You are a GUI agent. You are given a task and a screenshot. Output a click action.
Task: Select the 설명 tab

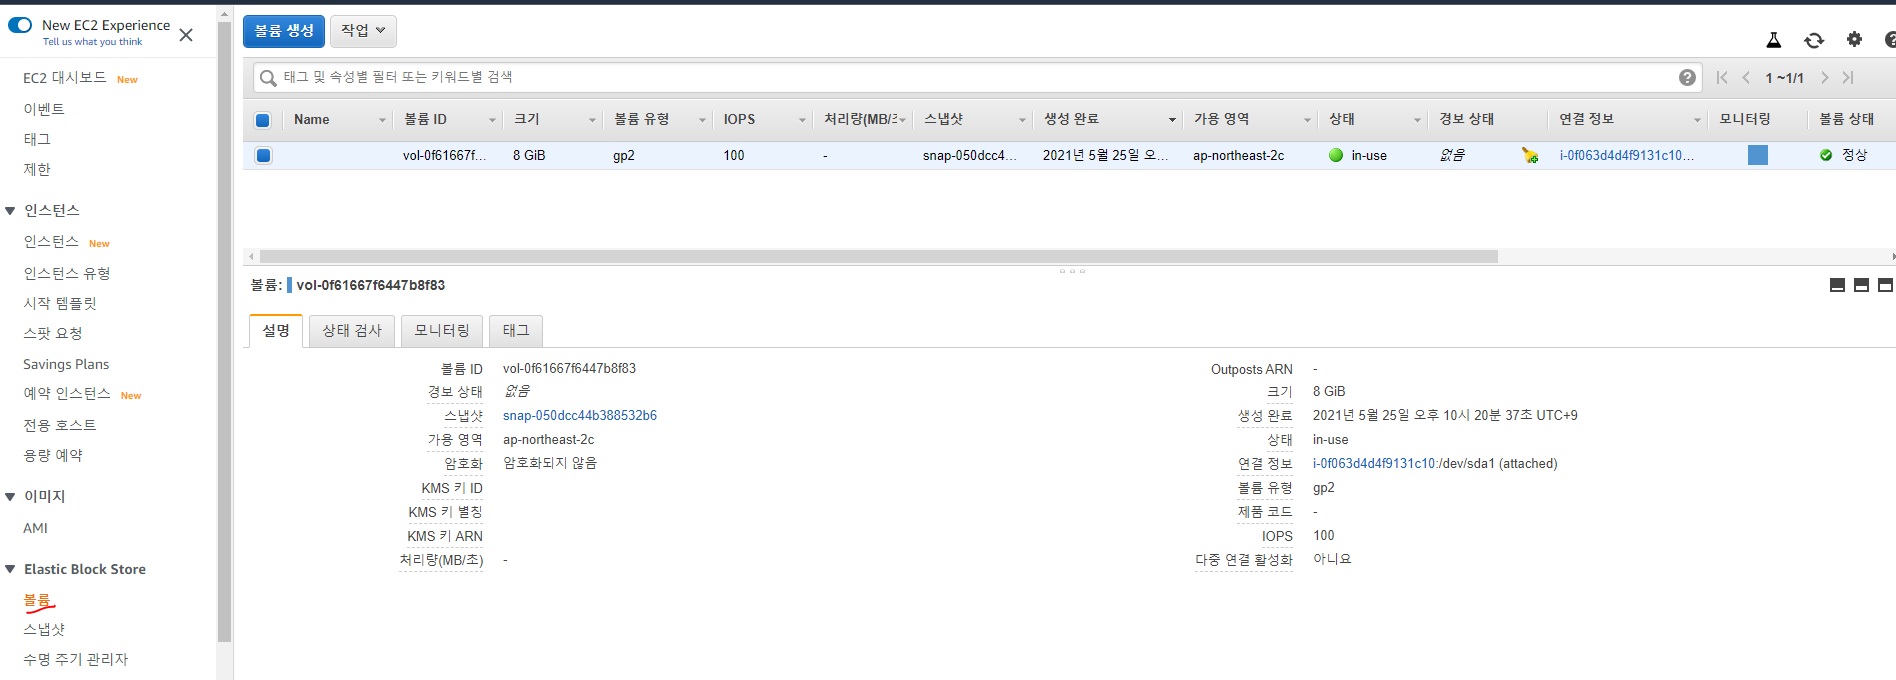(x=276, y=331)
